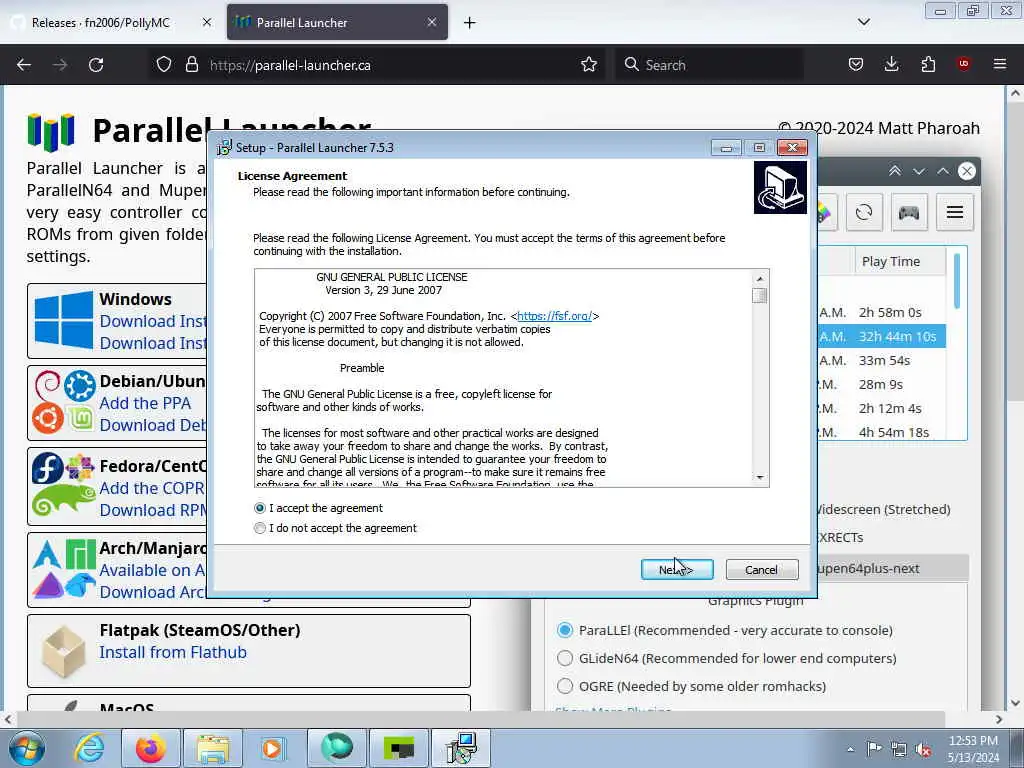
Task: Click the double-chevron up icon in launcher title
Action: [x=895, y=171]
